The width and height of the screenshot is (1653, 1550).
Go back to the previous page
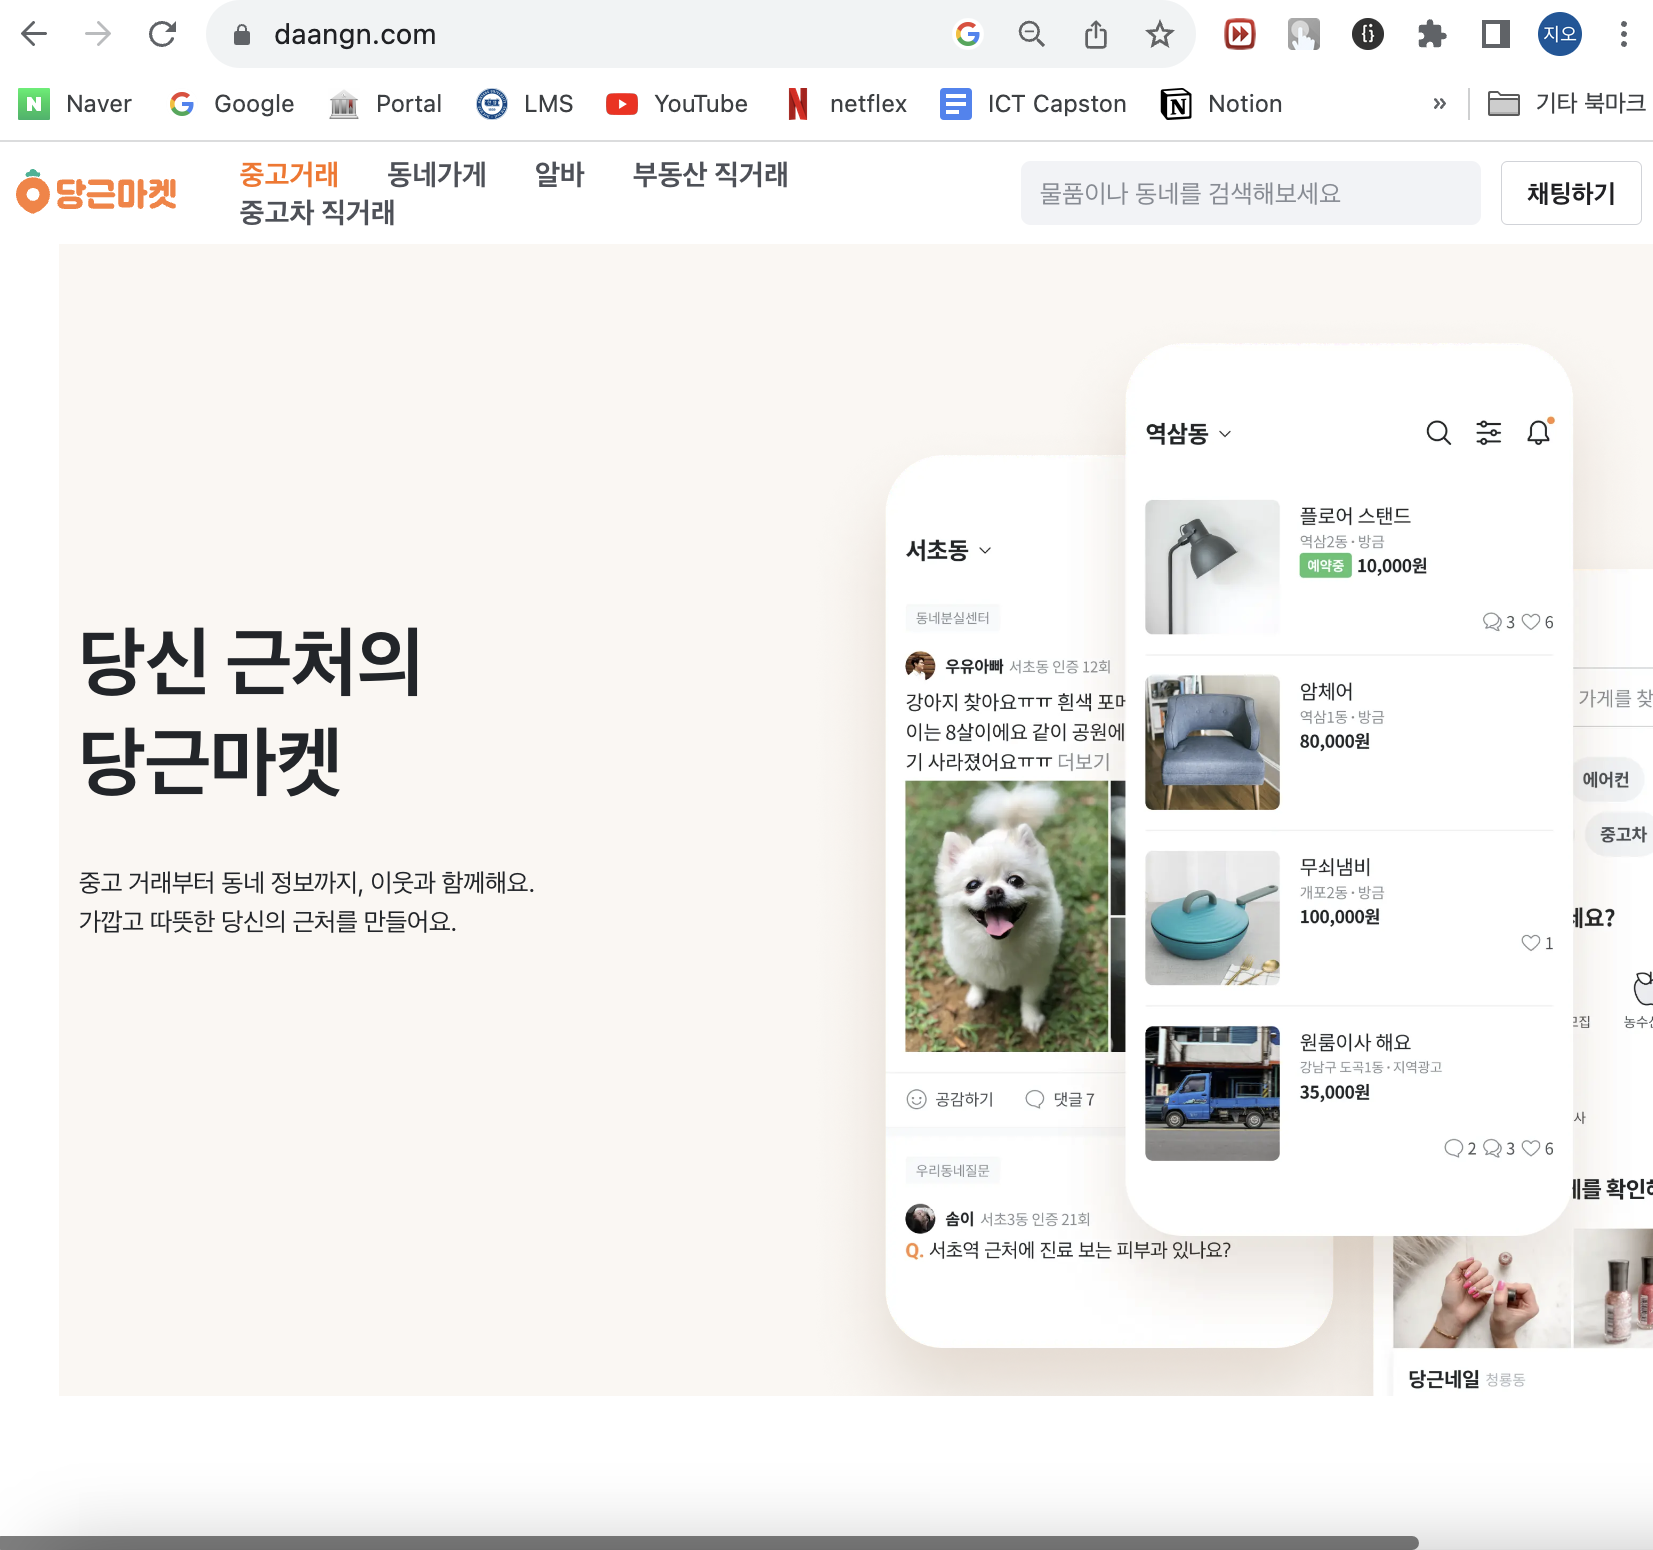34,34
